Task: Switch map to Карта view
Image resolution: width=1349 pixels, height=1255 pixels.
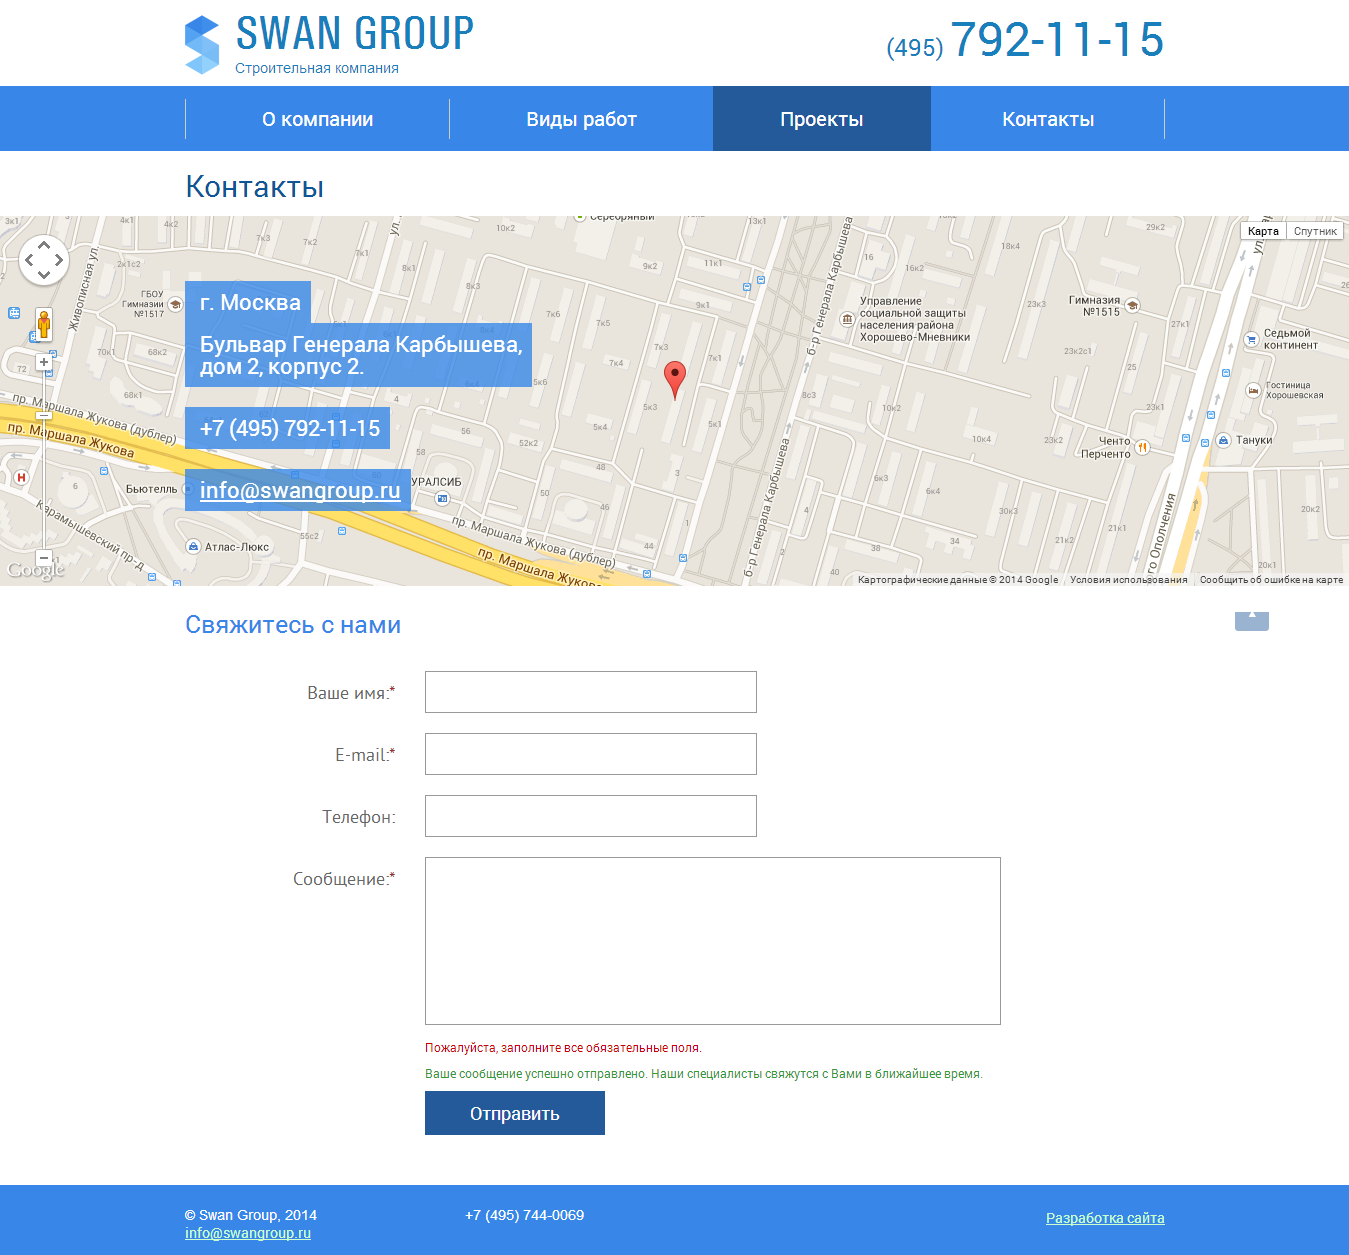Action: [x=1263, y=231]
